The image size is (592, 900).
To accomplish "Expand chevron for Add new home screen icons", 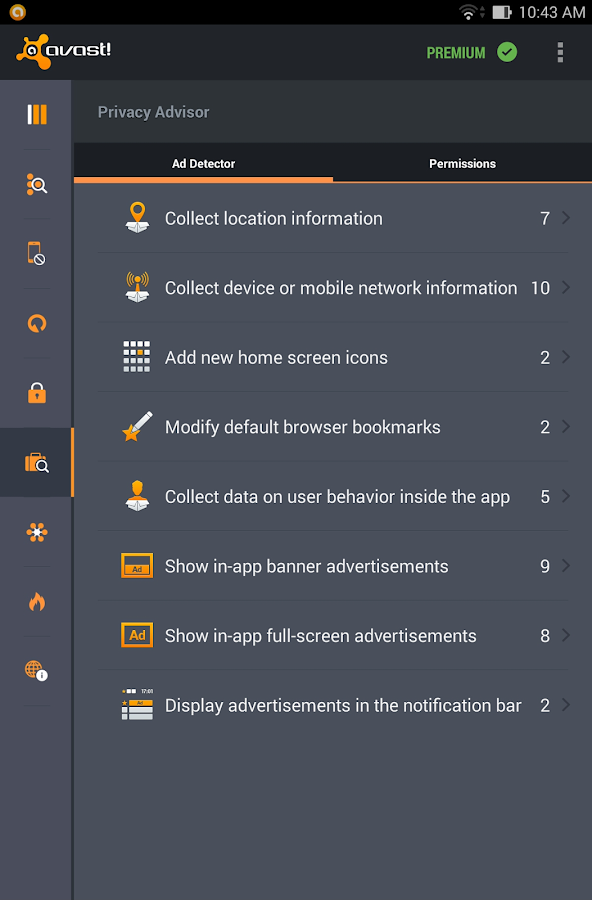I will click(x=566, y=357).
